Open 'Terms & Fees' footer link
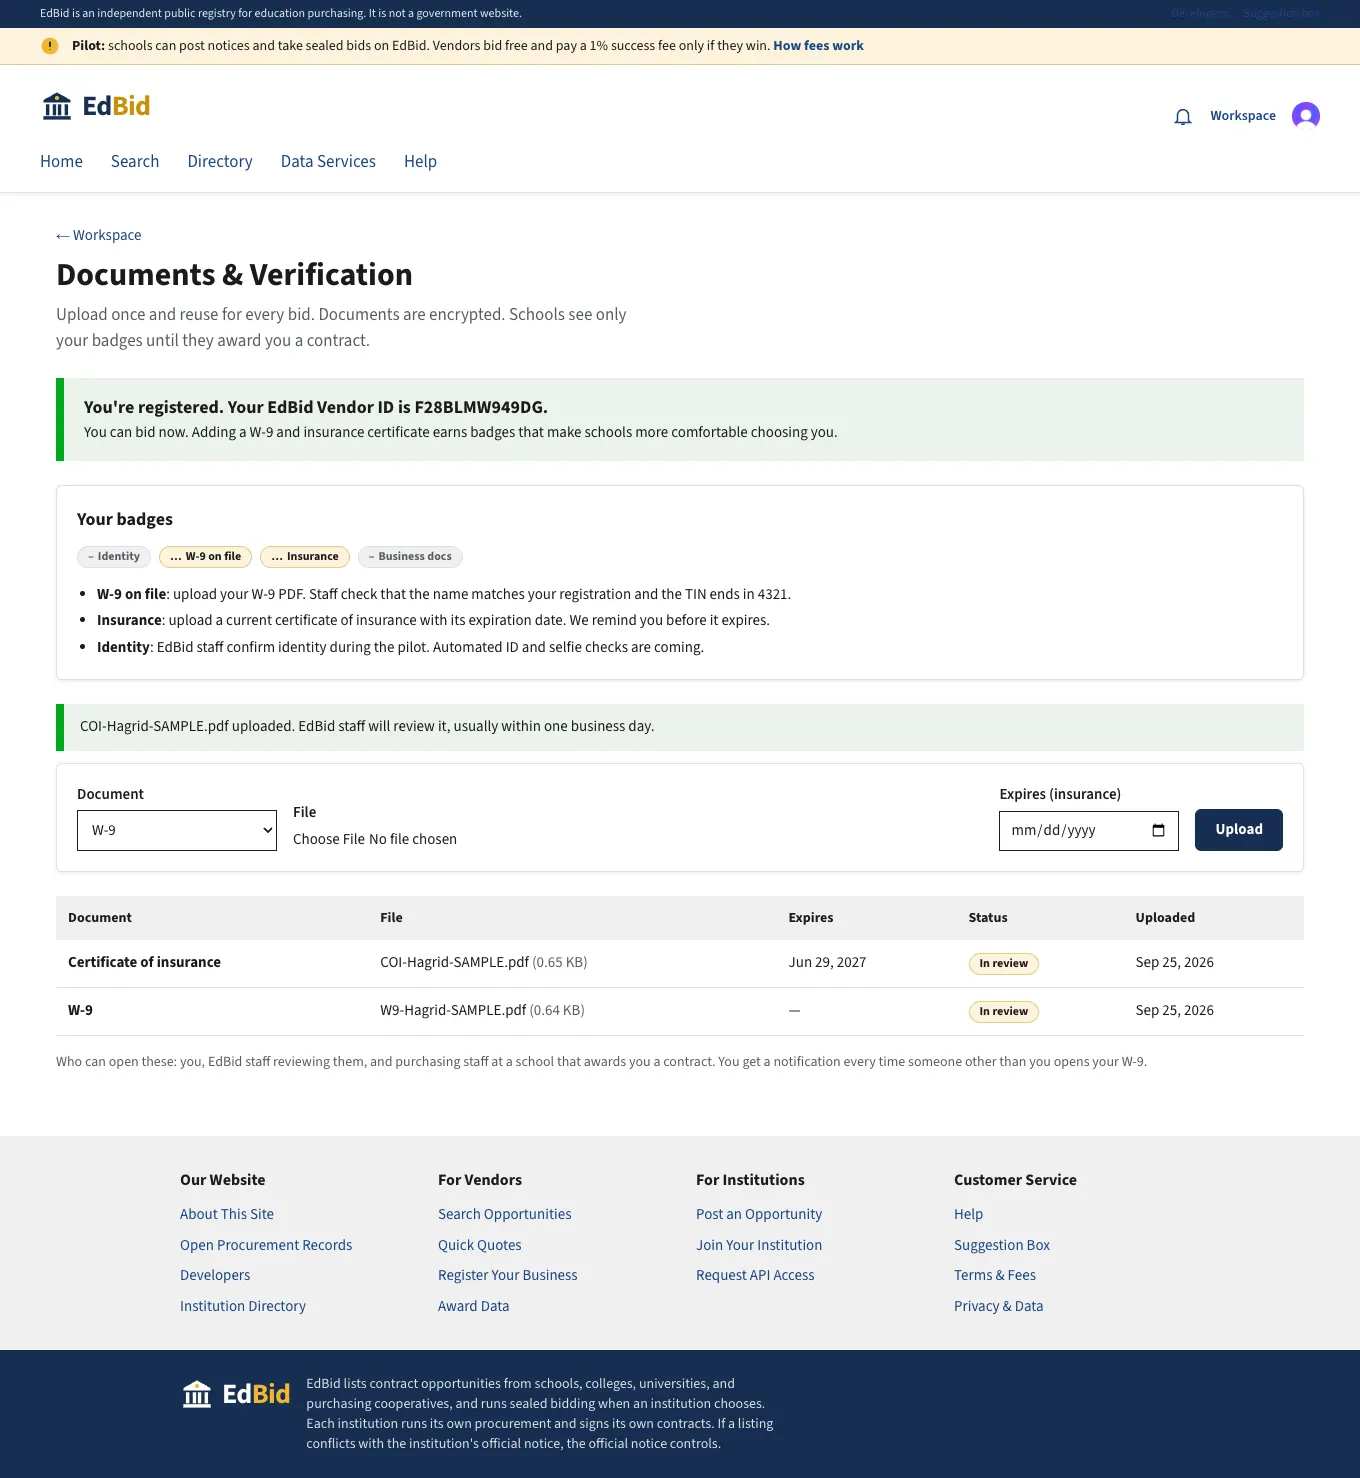Screen dimensions: 1360x1478 click(x=995, y=1276)
